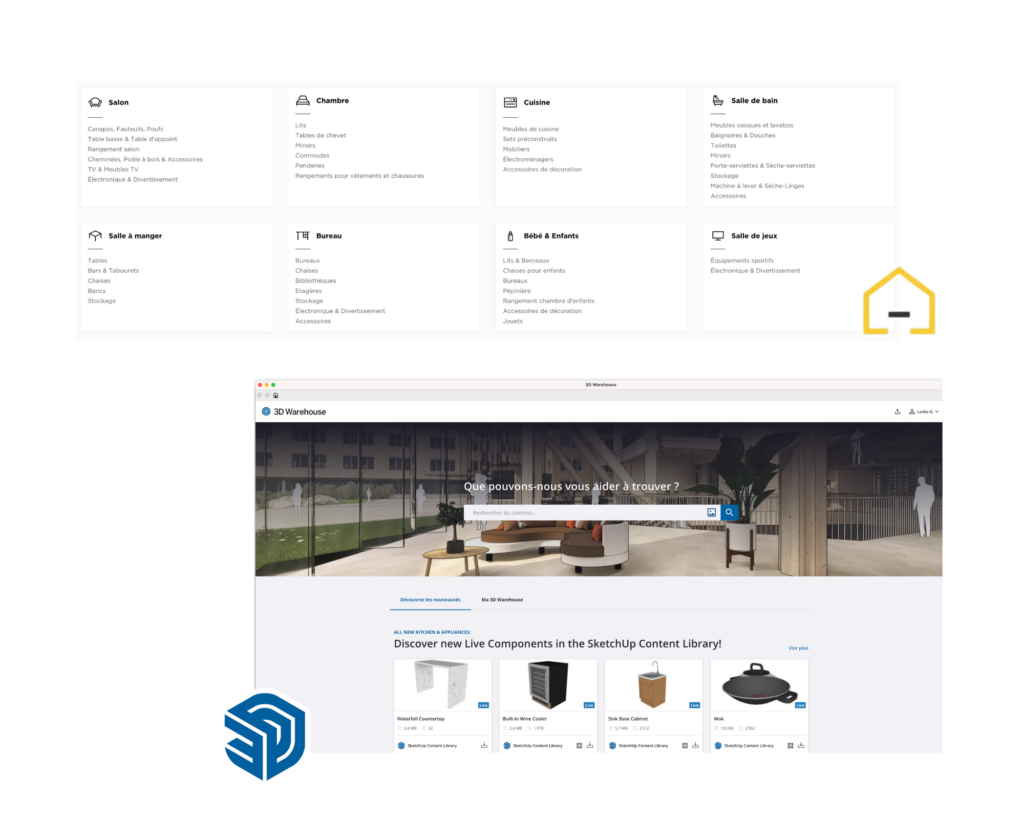Click the Lits & Berceaux link

coord(526,261)
